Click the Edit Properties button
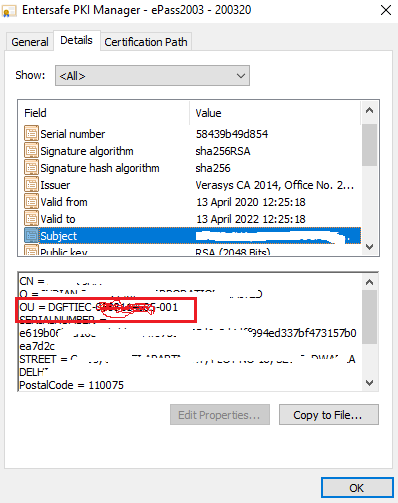This screenshot has width=398, height=503. pyautogui.click(x=220, y=415)
